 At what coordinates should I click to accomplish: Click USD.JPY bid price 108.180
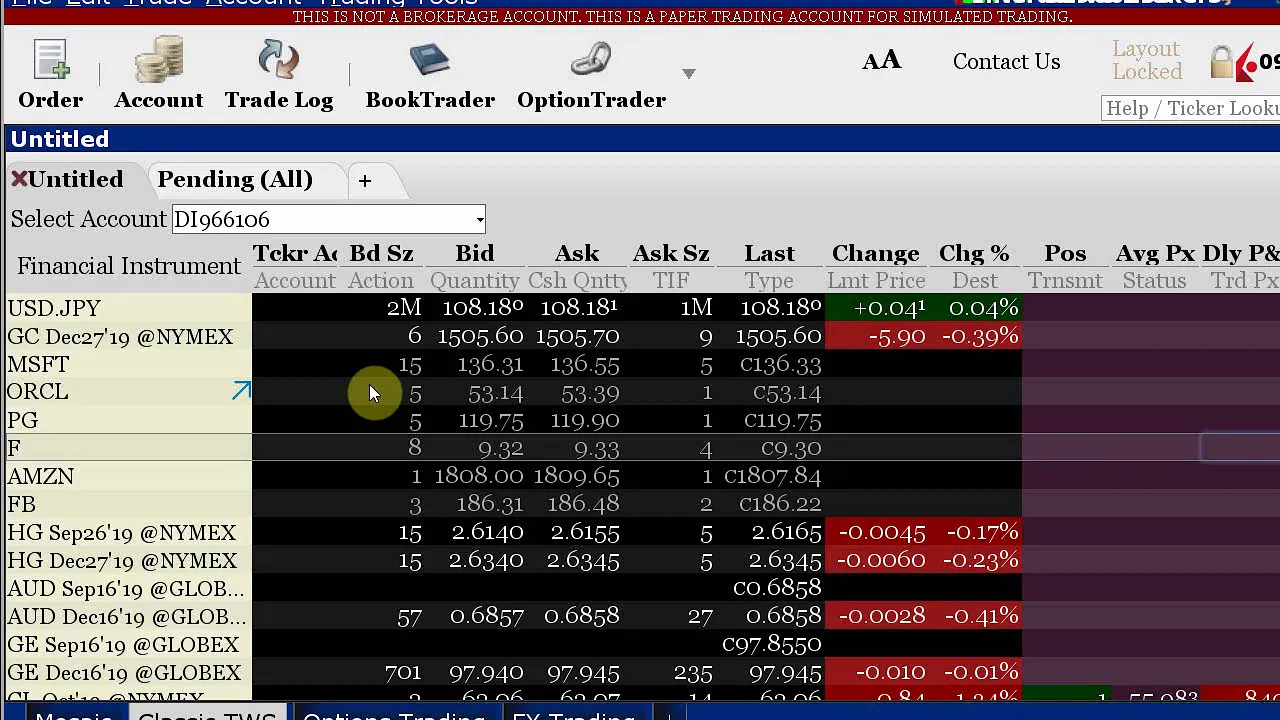482,307
